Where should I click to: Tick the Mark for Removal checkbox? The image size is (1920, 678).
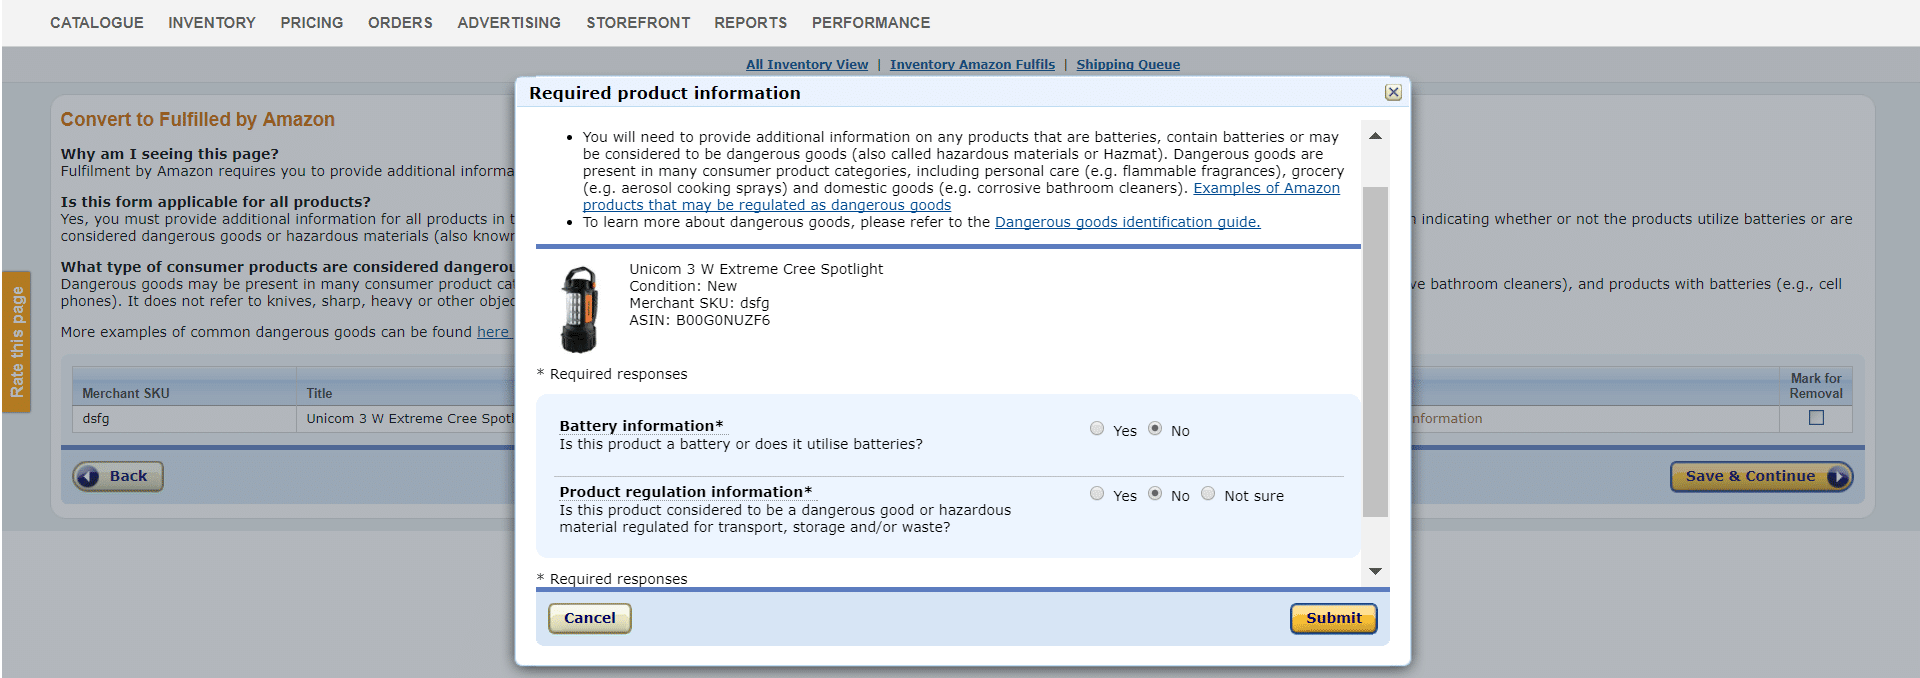1816,418
